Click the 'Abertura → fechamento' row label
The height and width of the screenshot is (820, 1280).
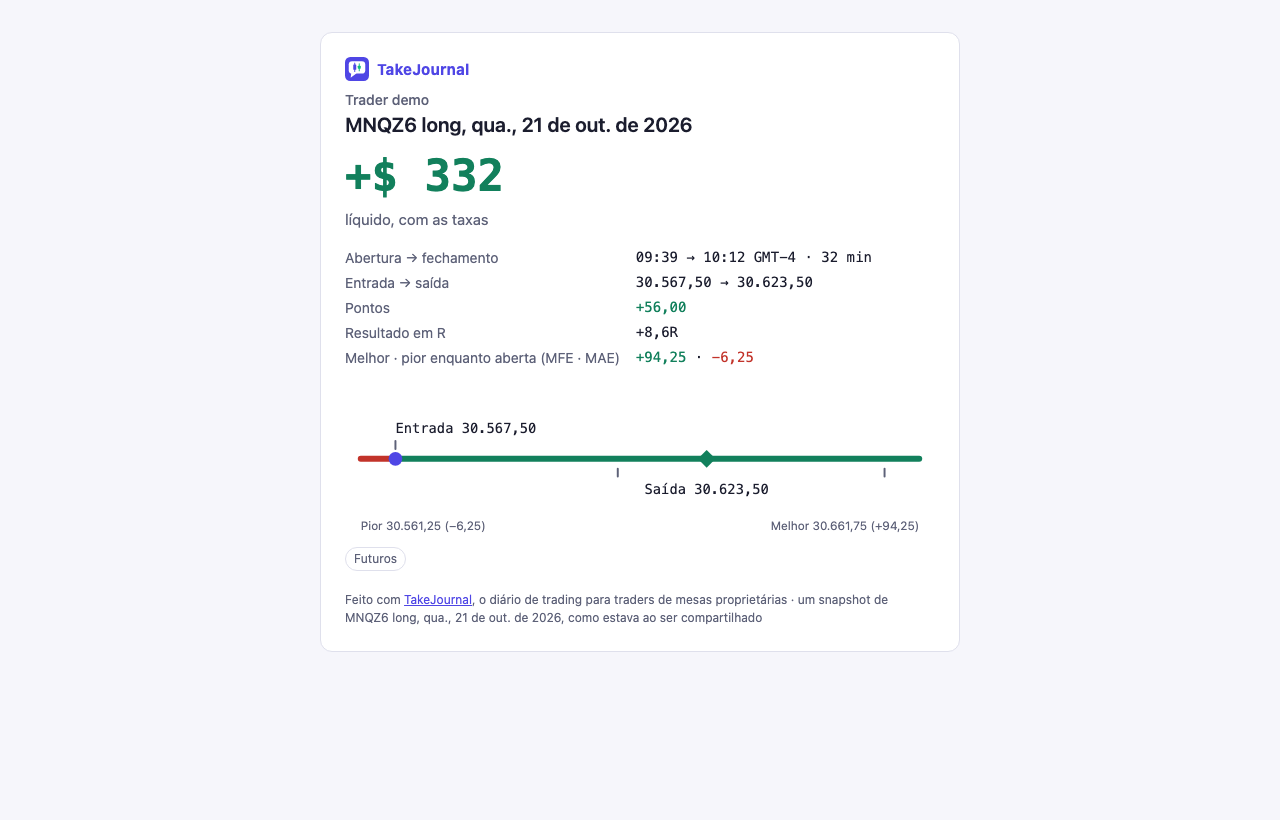(x=421, y=258)
